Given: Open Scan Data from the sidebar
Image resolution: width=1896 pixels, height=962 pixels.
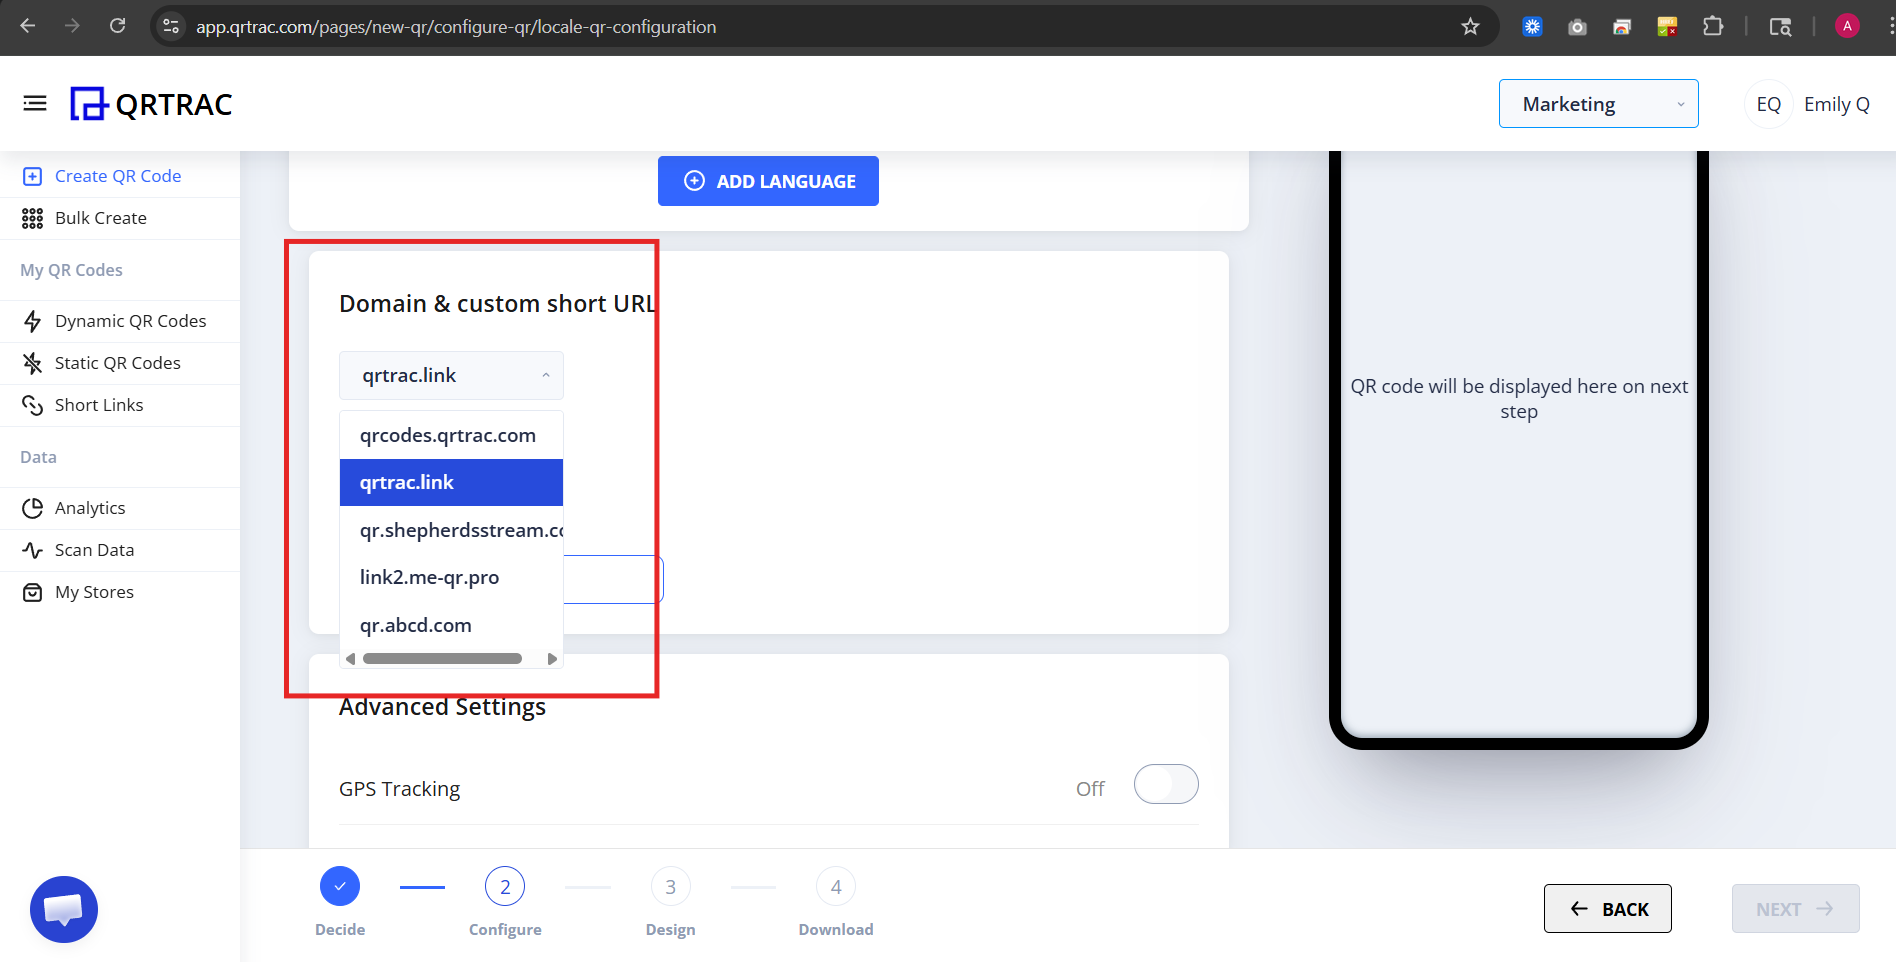Looking at the screenshot, I should coord(94,549).
